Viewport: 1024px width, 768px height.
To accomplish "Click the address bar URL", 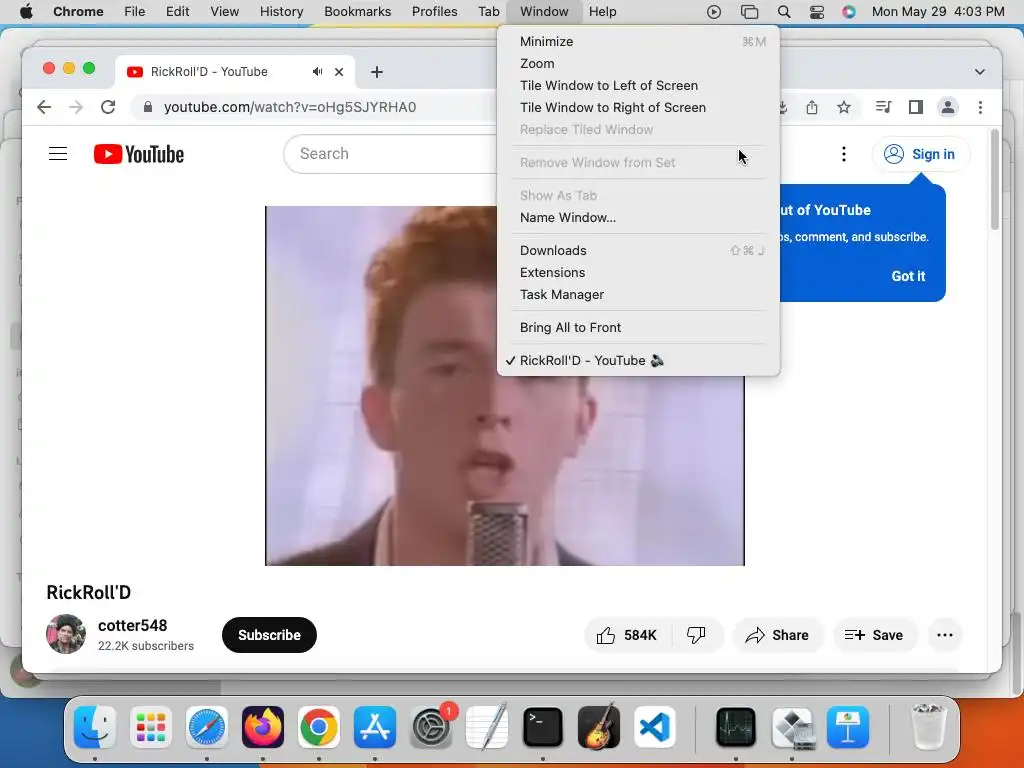I will pyautogui.click(x=290, y=107).
